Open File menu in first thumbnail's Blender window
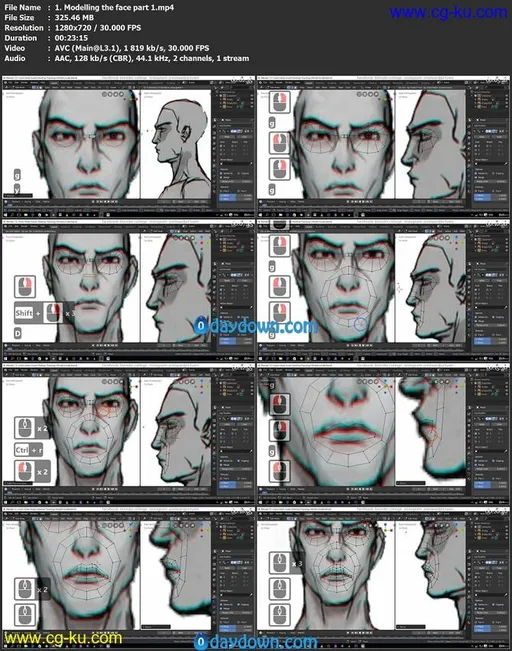Viewport: 512px width, 651px height. click(10, 83)
